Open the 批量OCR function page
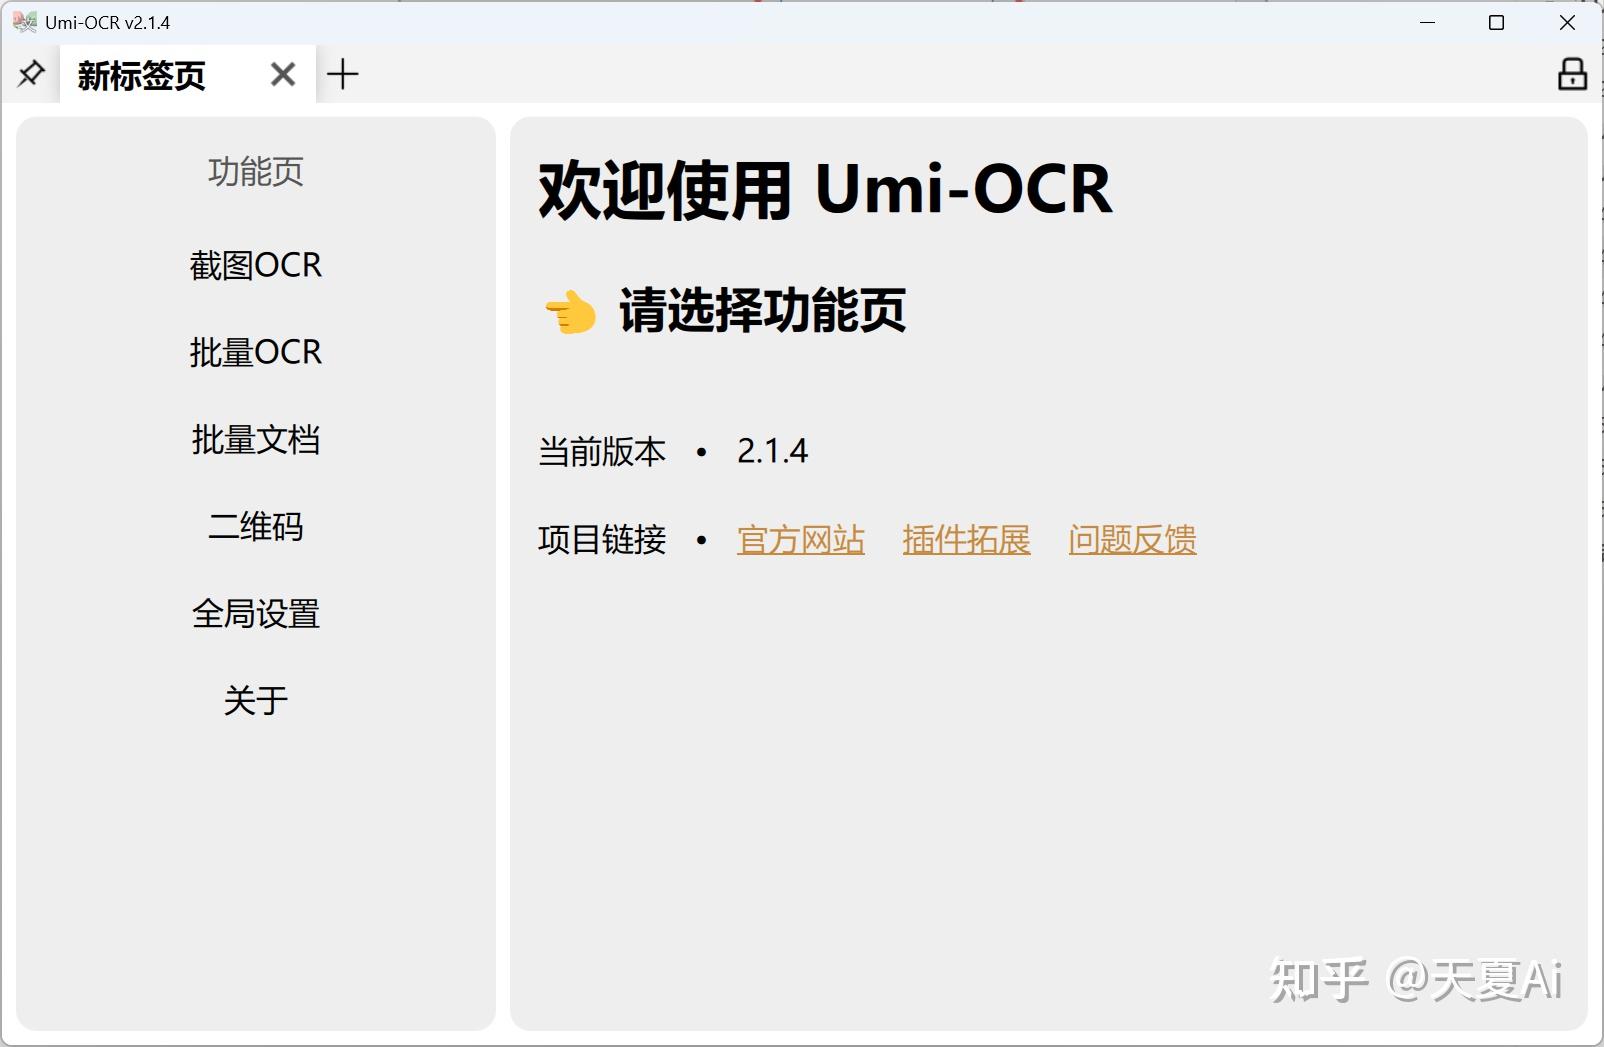The image size is (1604, 1047). (x=256, y=352)
